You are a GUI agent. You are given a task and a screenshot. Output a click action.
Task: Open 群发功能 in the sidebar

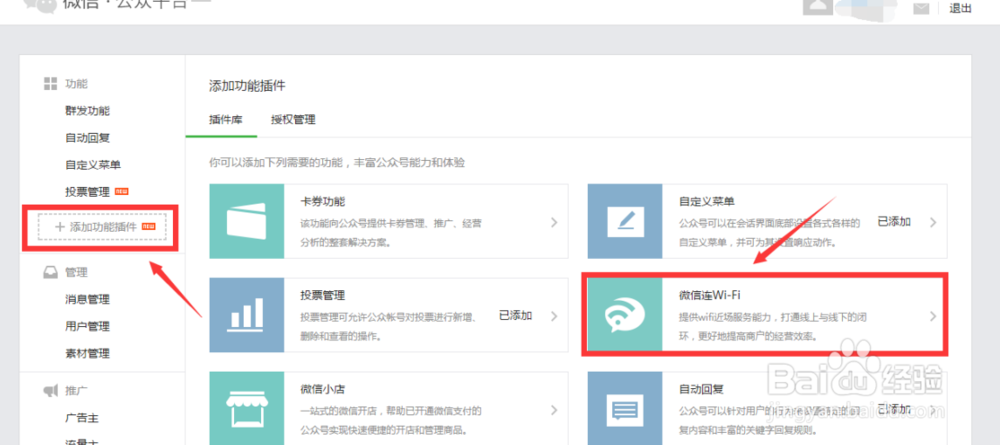pos(87,111)
